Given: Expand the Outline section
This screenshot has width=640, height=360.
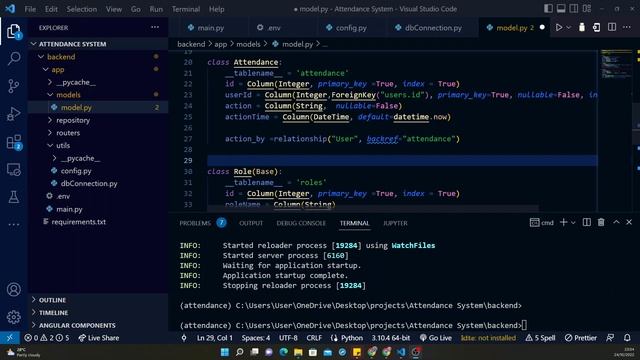Looking at the screenshot, I should [x=98, y=300].
